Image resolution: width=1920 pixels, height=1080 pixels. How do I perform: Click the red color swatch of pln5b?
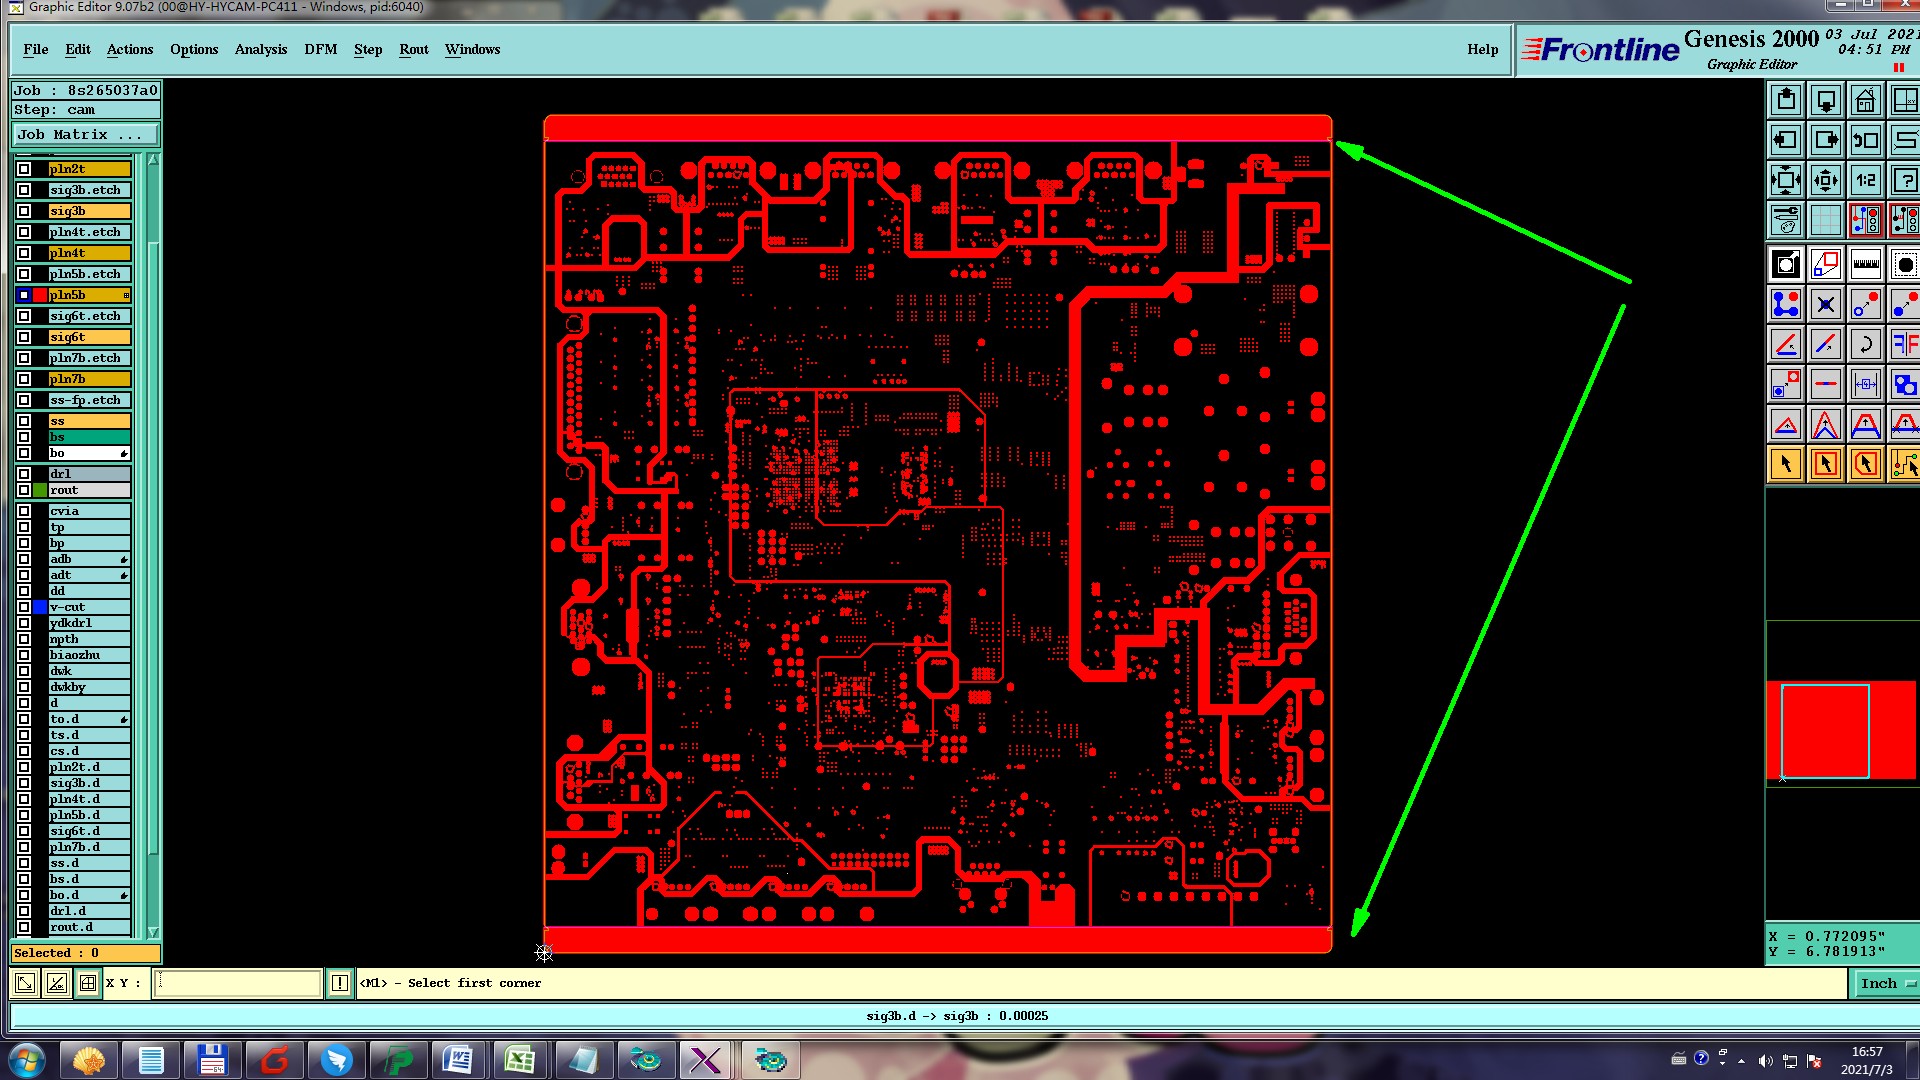coord(40,295)
